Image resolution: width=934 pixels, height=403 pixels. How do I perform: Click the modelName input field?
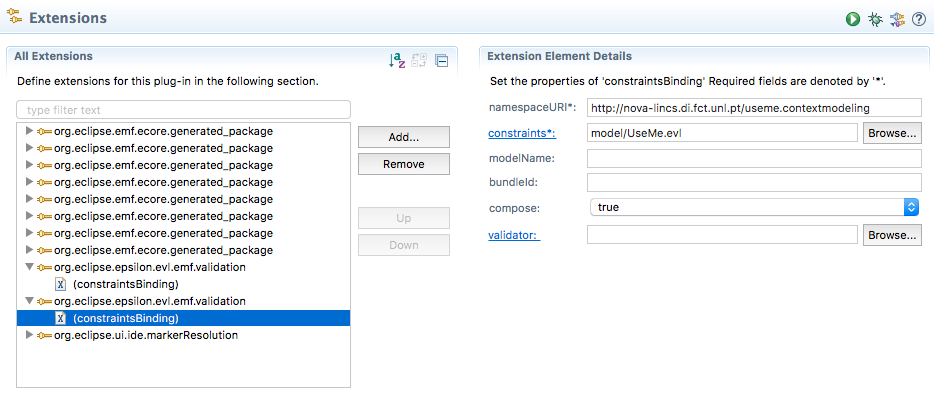754,158
